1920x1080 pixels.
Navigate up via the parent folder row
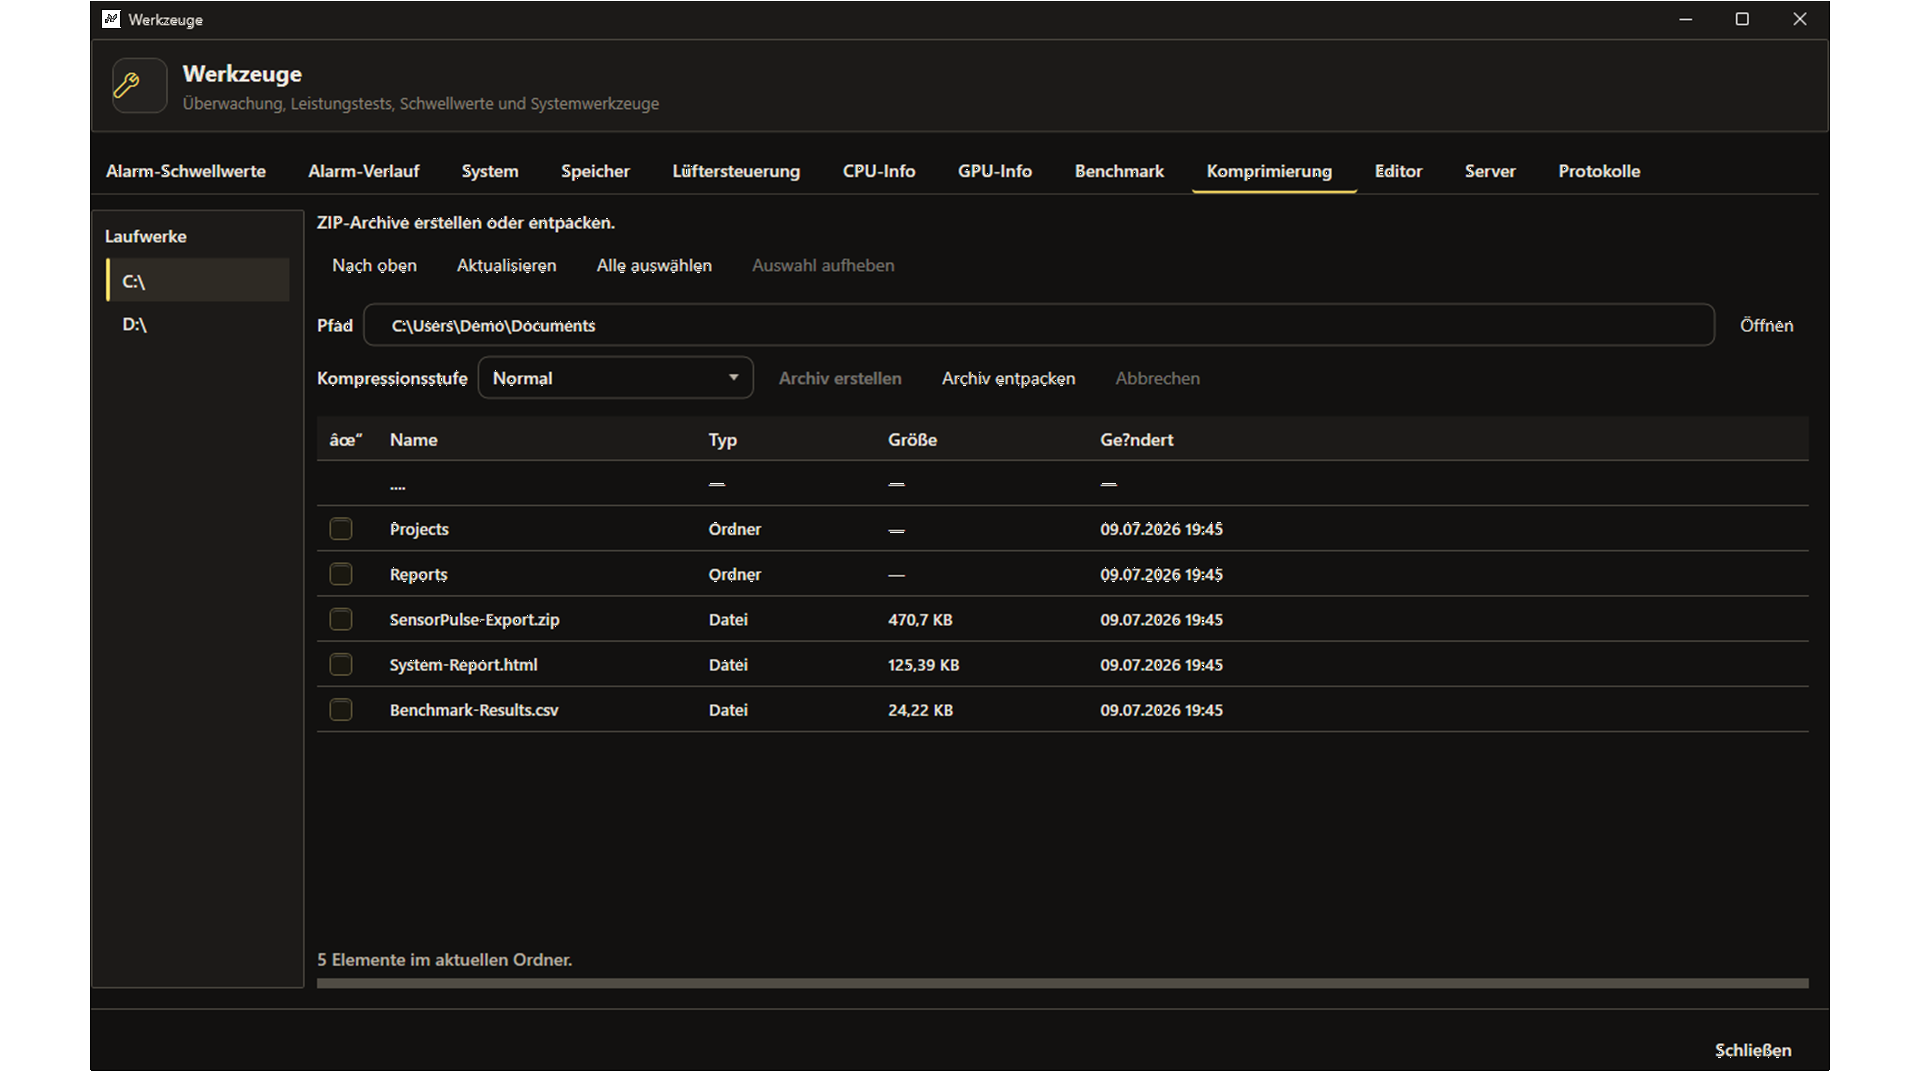pos(1062,484)
